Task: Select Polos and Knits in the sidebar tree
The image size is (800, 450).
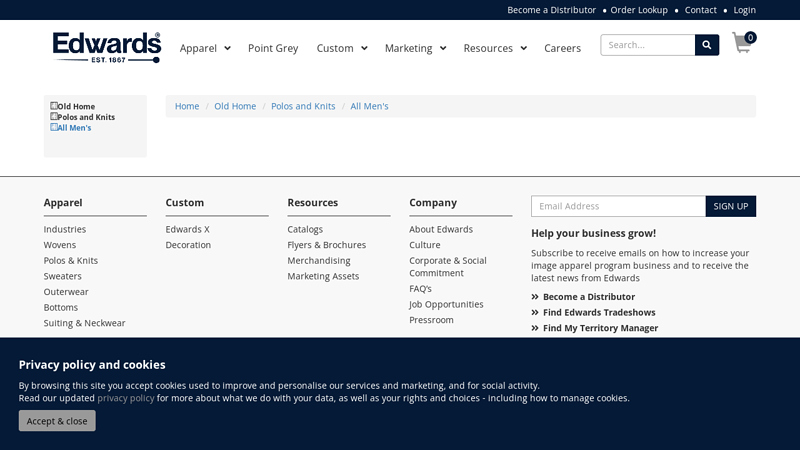Action: pyautogui.click(x=86, y=117)
